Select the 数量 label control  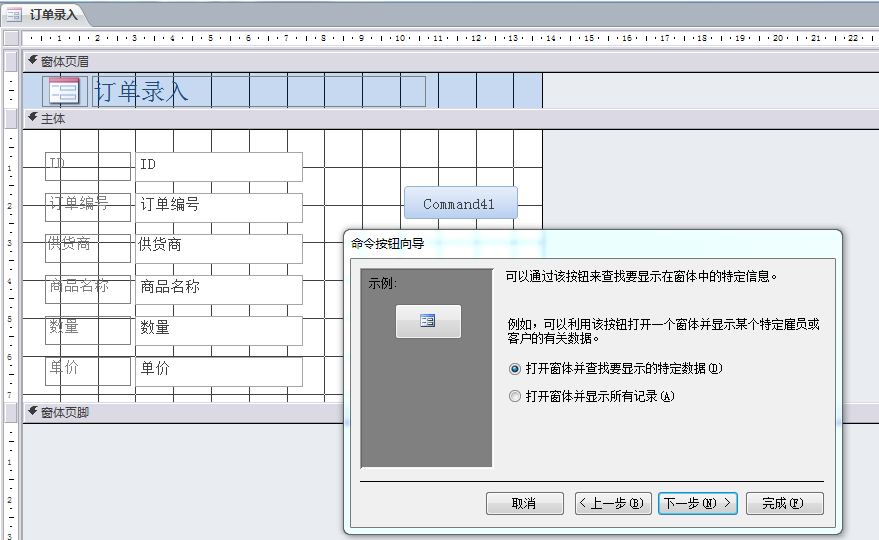pos(88,330)
